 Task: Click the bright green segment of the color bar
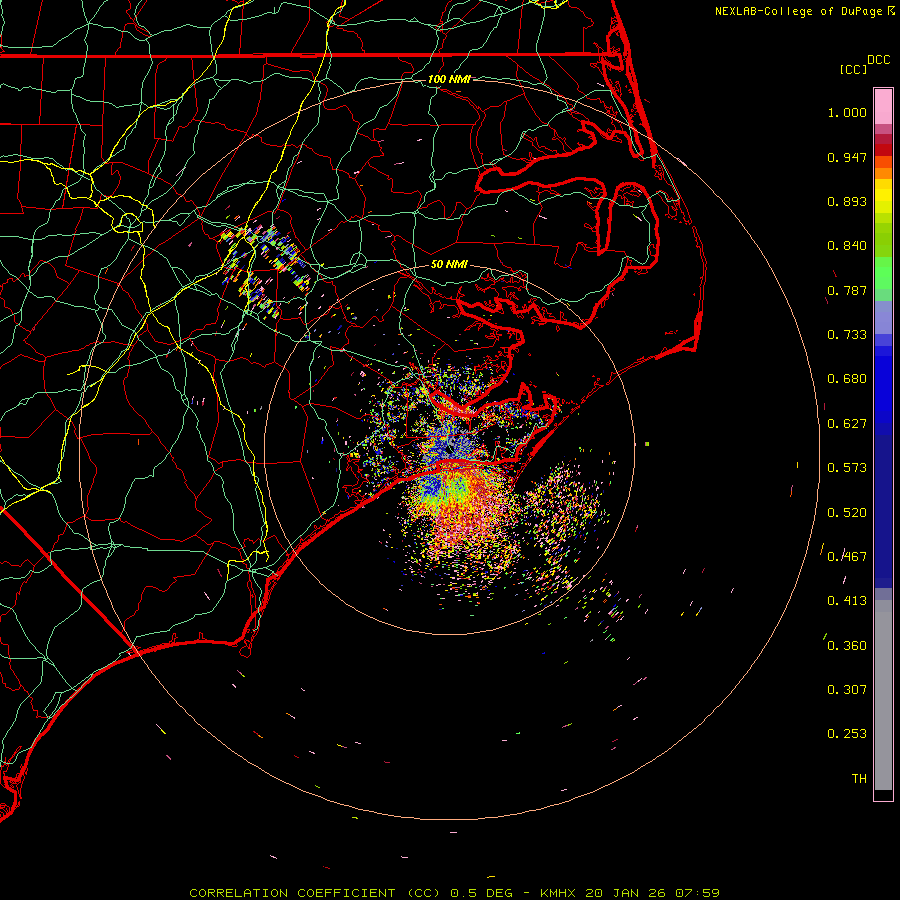click(883, 273)
